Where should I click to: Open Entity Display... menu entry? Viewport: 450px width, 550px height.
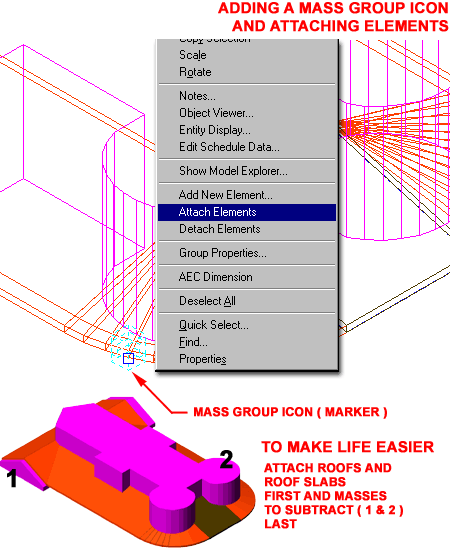point(247,130)
